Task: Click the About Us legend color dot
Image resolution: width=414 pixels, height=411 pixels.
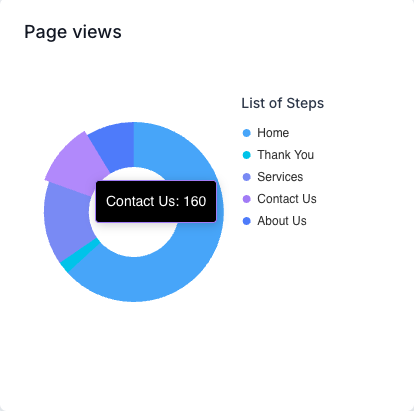Action: (247, 221)
